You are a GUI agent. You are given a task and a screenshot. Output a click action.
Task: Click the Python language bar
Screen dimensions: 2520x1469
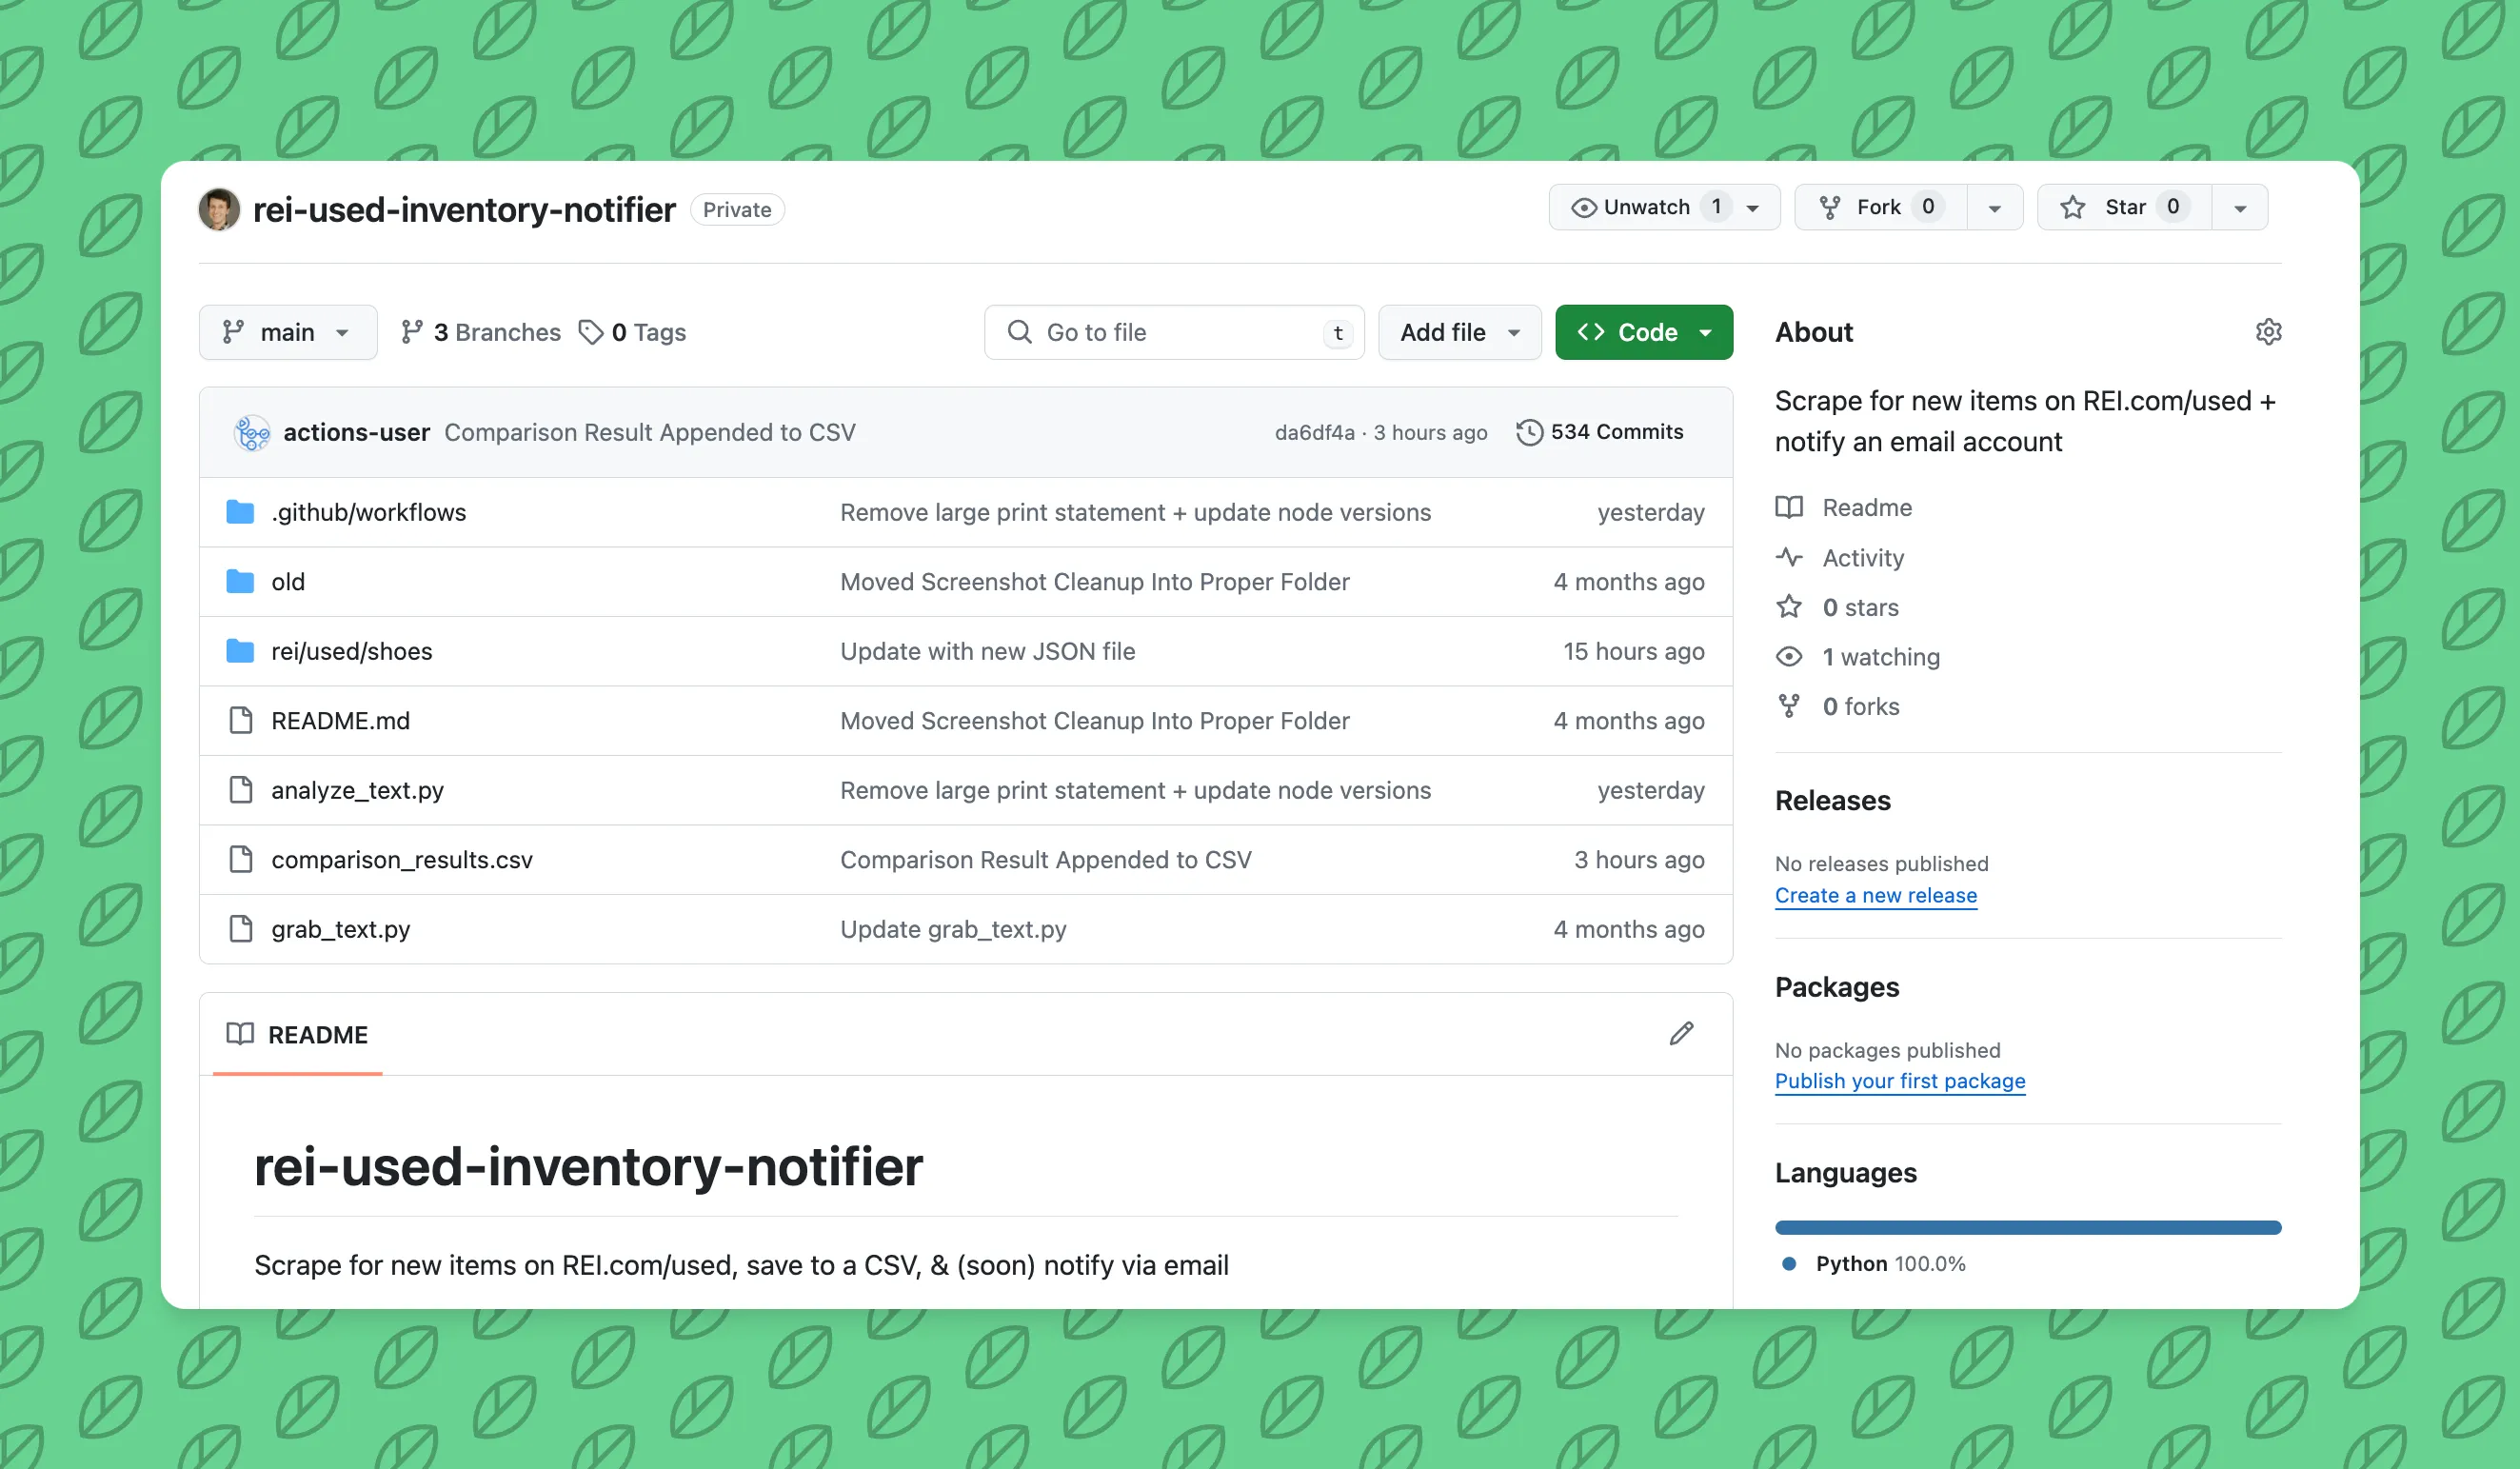(2027, 1228)
